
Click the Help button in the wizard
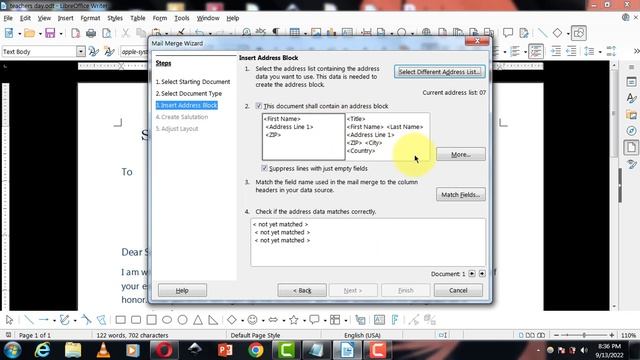click(182, 290)
